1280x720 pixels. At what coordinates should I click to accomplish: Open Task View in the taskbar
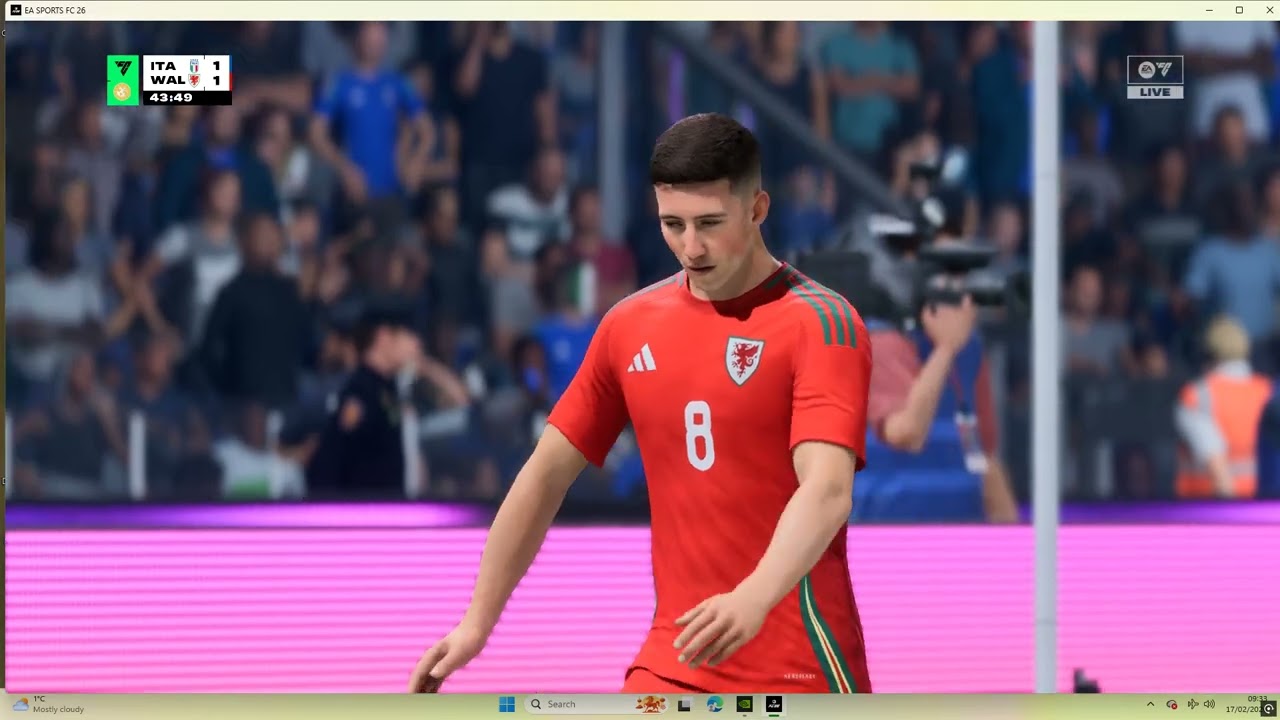point(684,704)
